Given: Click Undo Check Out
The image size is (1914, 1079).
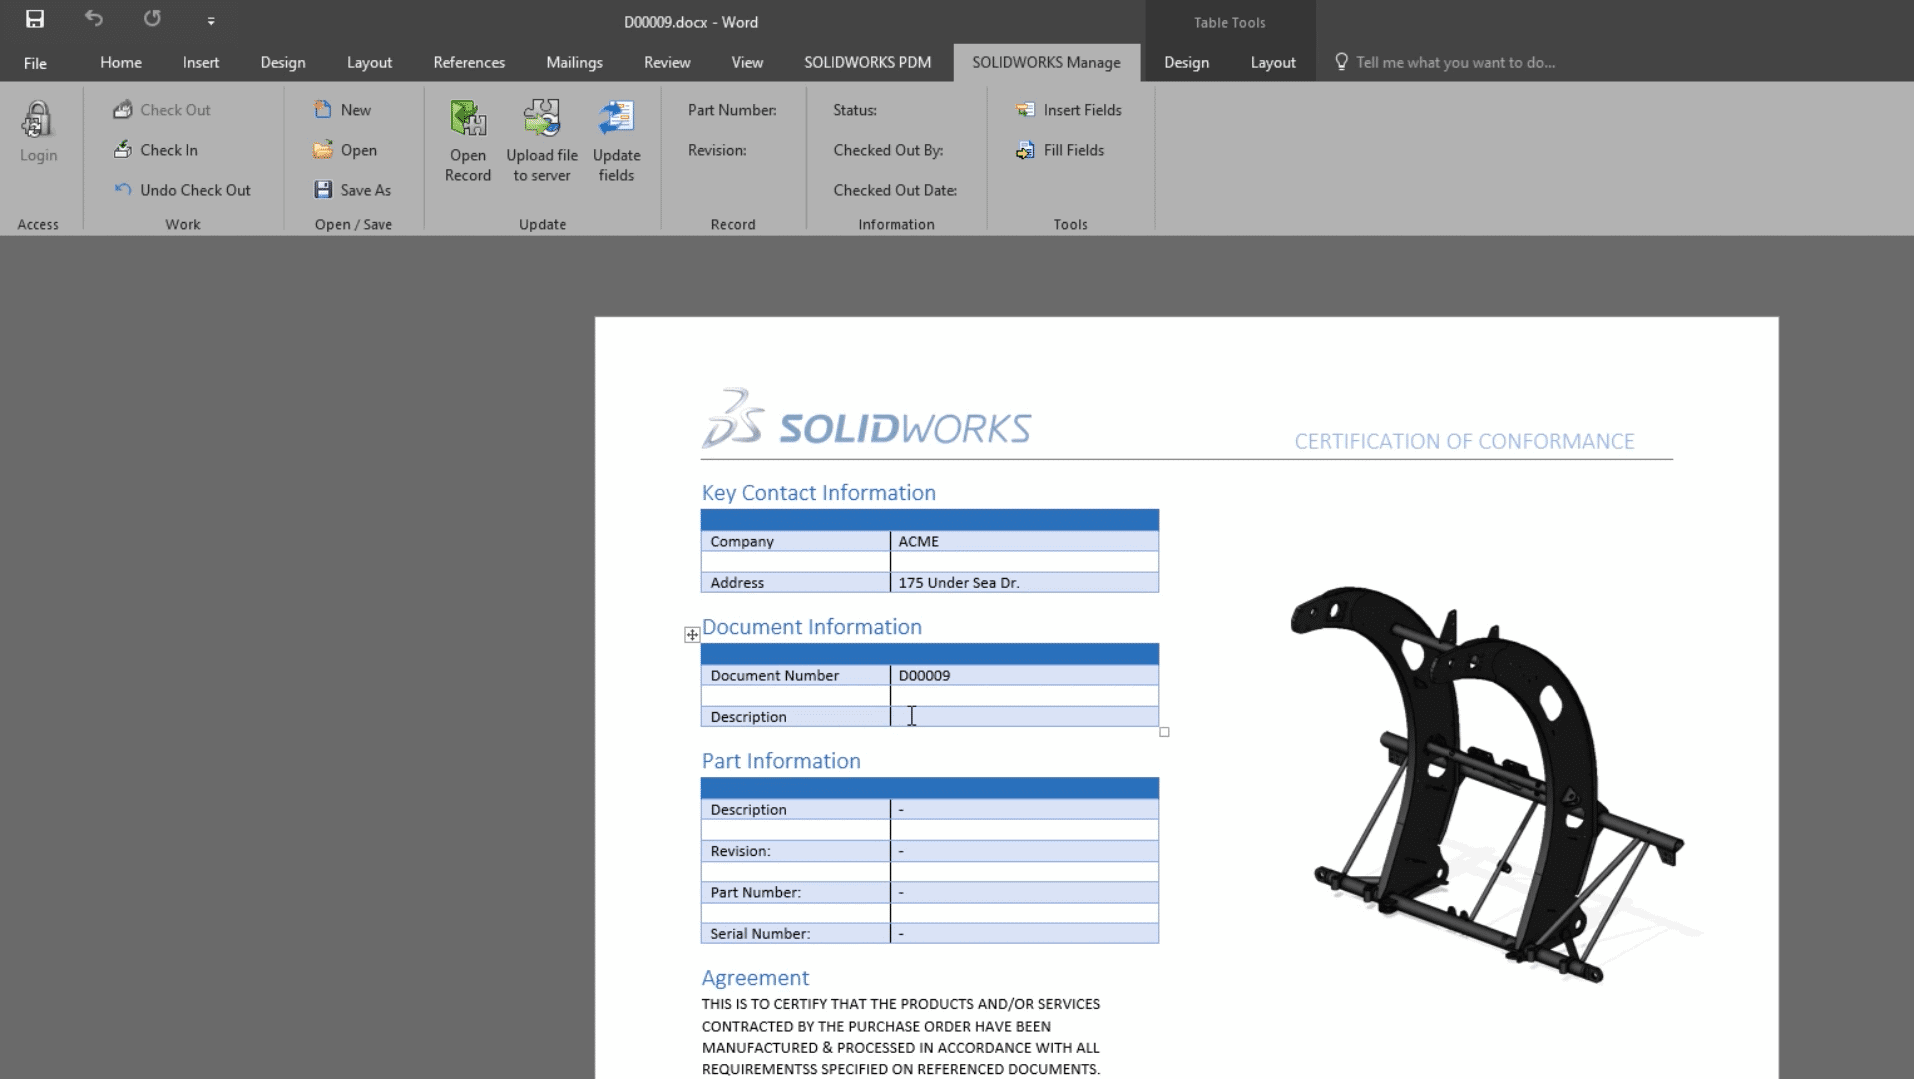Looking at the screenshot, I should click(x=184, y=189).
